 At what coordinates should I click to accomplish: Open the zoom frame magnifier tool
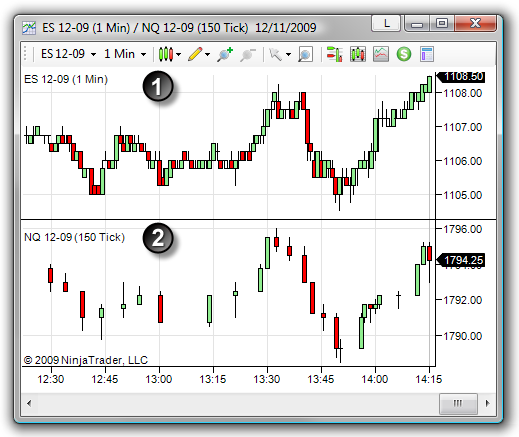pyautogui.click(x=305, y=54)
